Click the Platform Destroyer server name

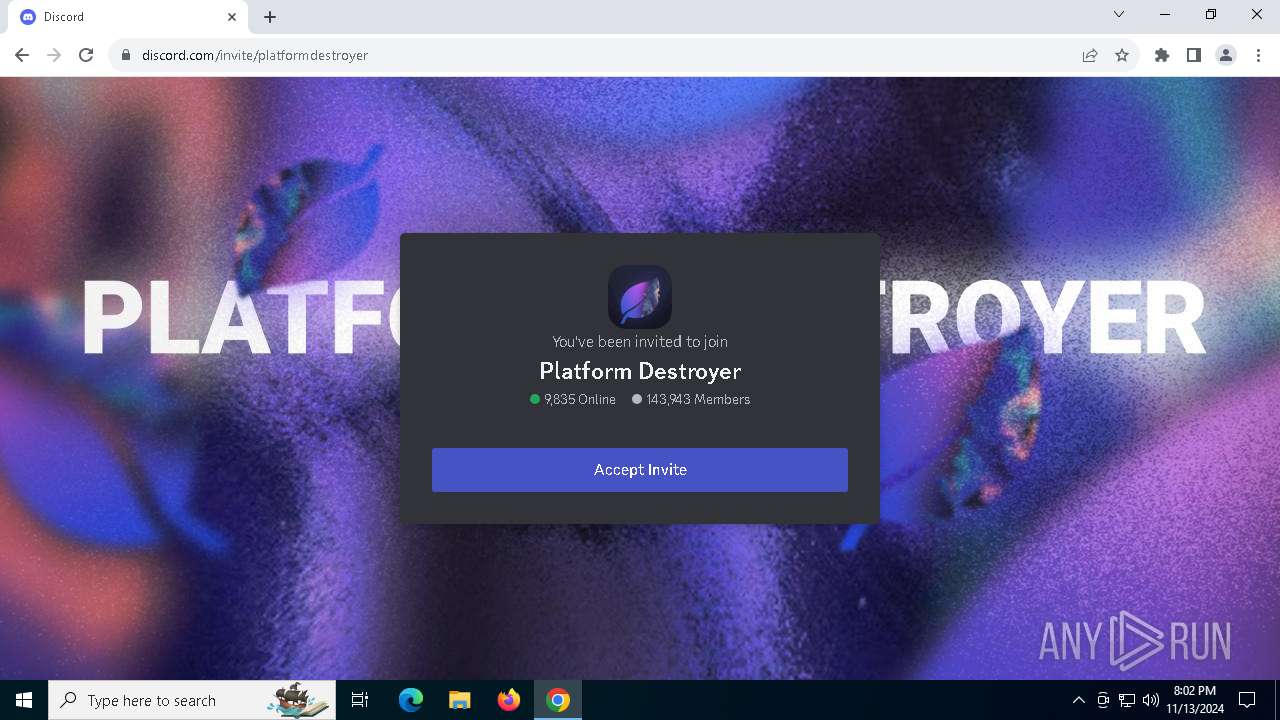[x=640, y=371]
